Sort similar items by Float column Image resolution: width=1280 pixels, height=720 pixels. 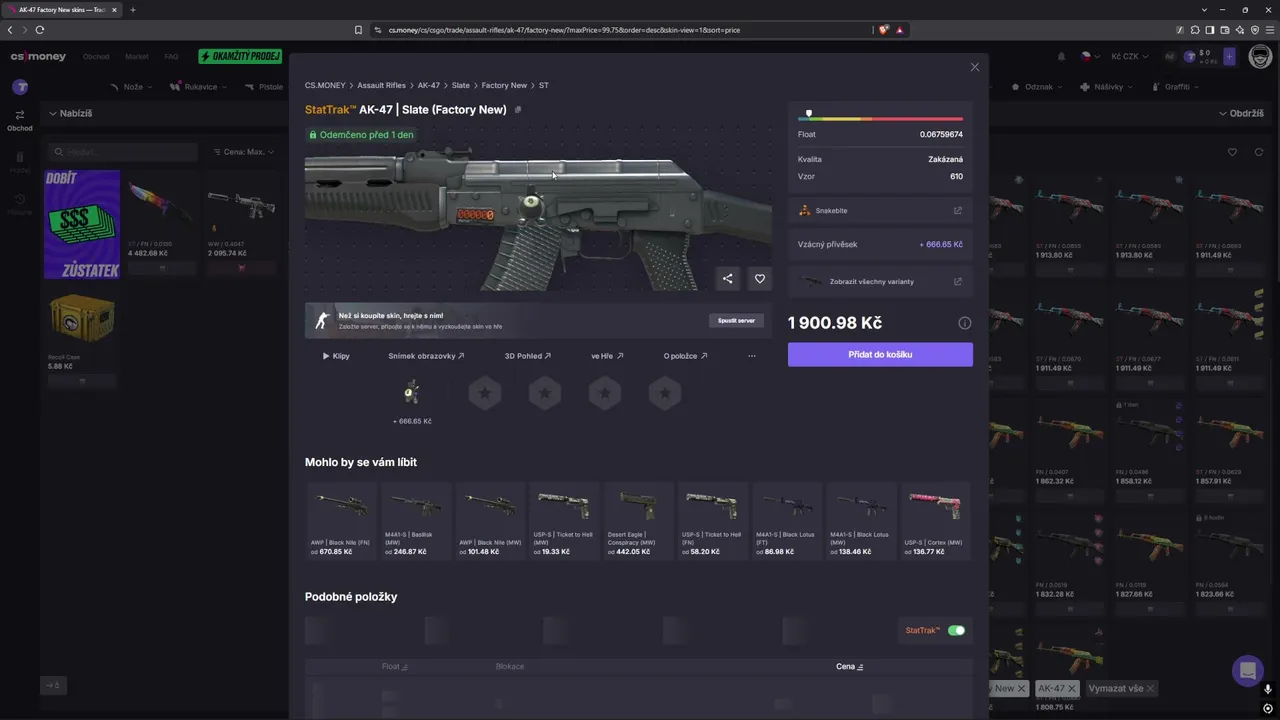pyautogui.click(x=395, y=666)
